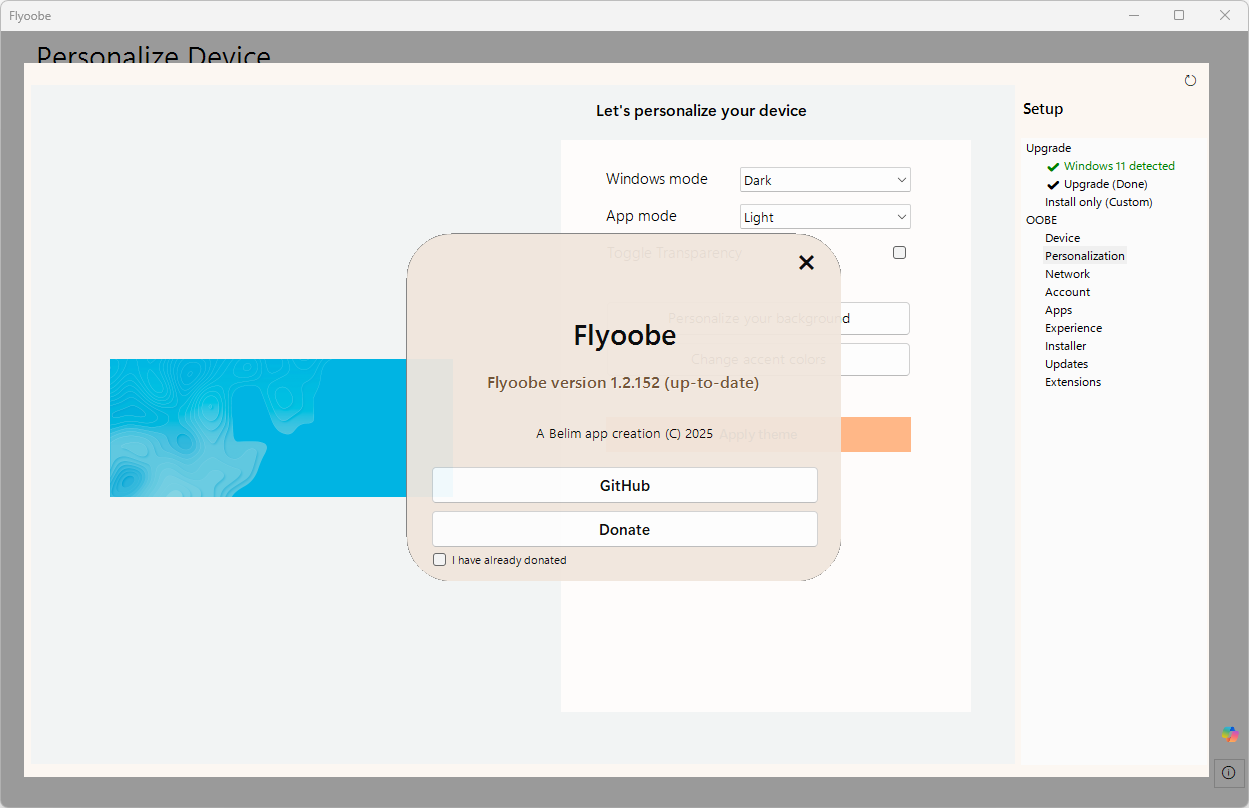Close the Flyoobe about dialog
Viewport: 1249px width, 808px height.
pyautogui.click(x=806, y=263)
